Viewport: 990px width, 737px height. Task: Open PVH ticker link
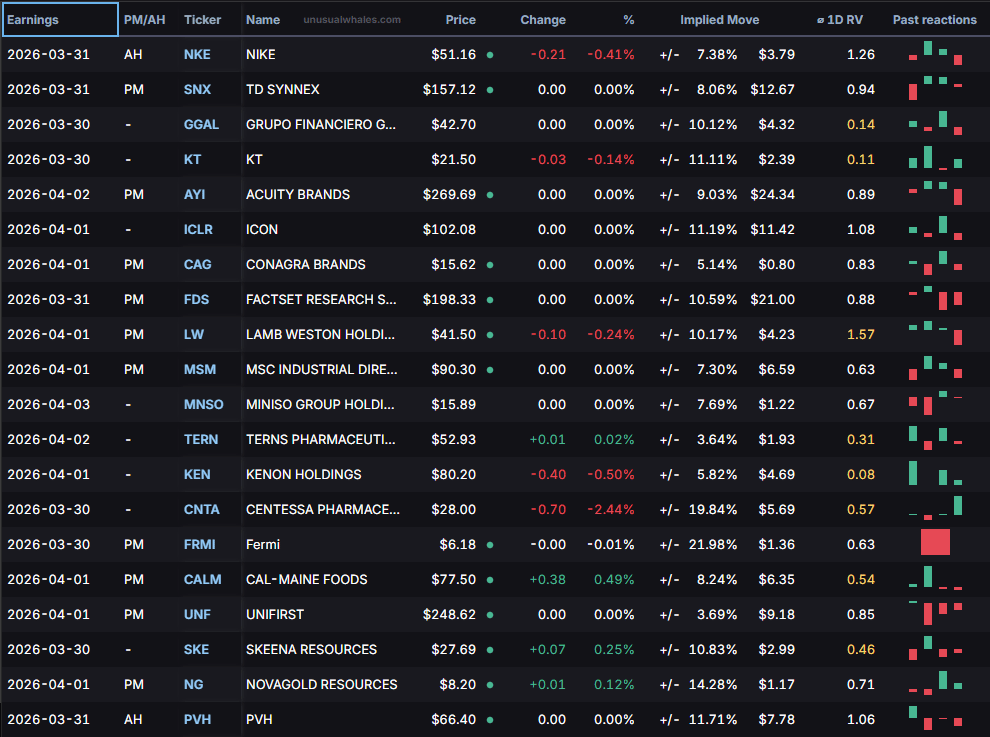[x=197, y=719]
